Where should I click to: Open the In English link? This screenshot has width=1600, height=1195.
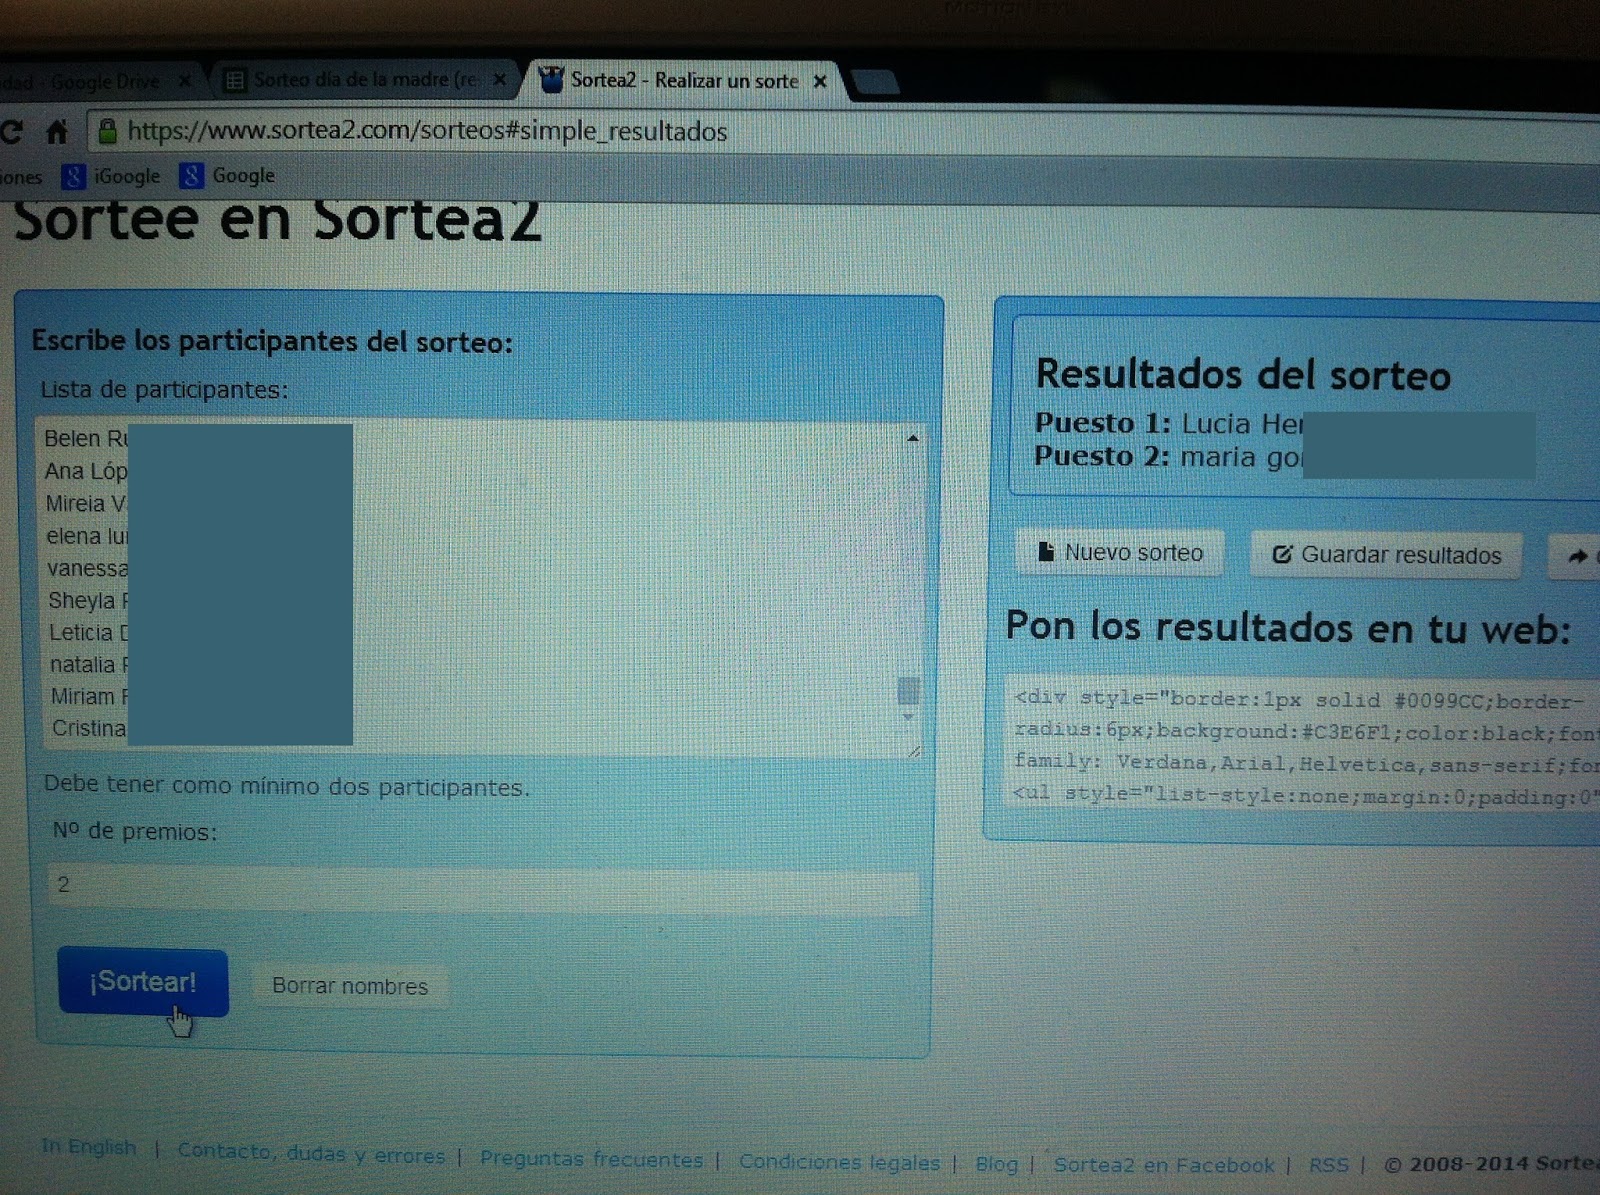tap(89, 1147)
